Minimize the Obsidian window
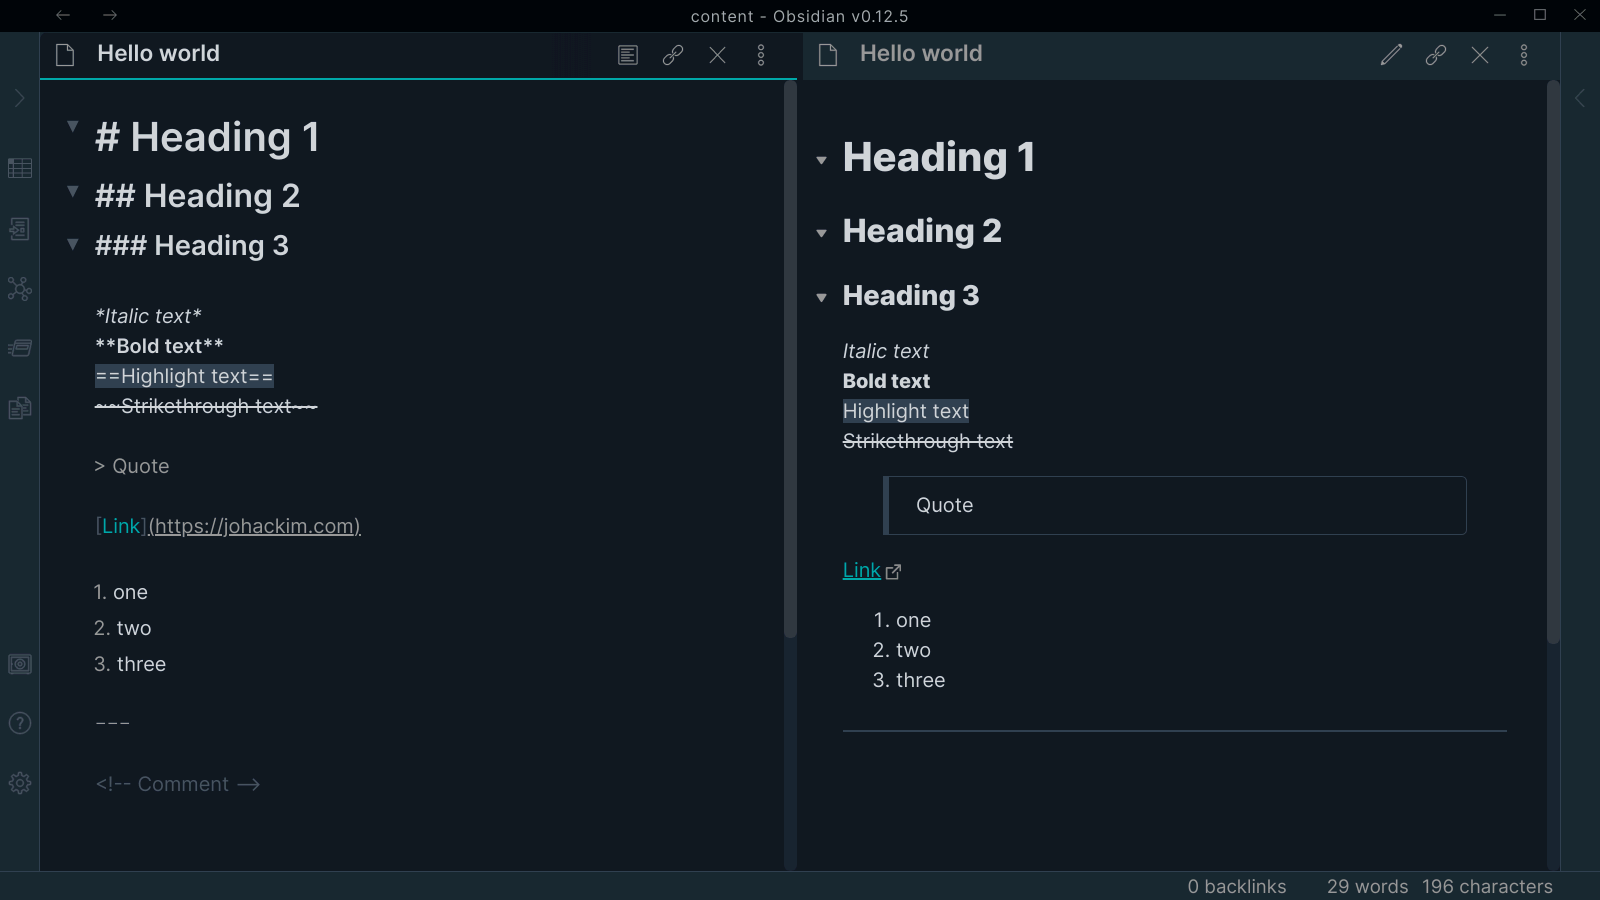Screen dimensions: 1600x900 tap(1500, 15)
